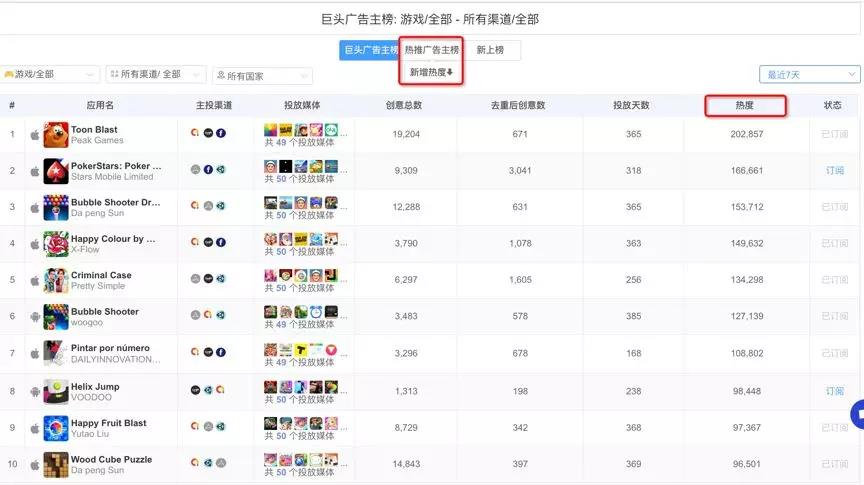Click the 应用名 column header
Image resolution: width=864 pixels, height=485 pixels.
tap(100, 105)
